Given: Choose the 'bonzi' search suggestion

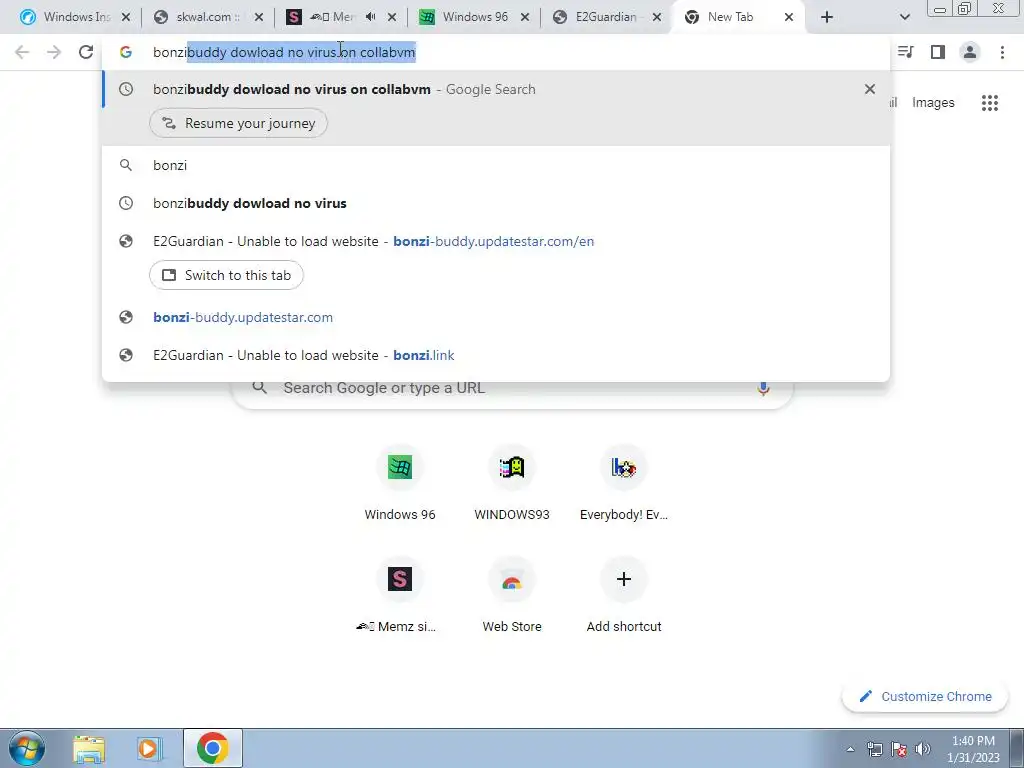Looking at the screenshot, I should (496, 165).
